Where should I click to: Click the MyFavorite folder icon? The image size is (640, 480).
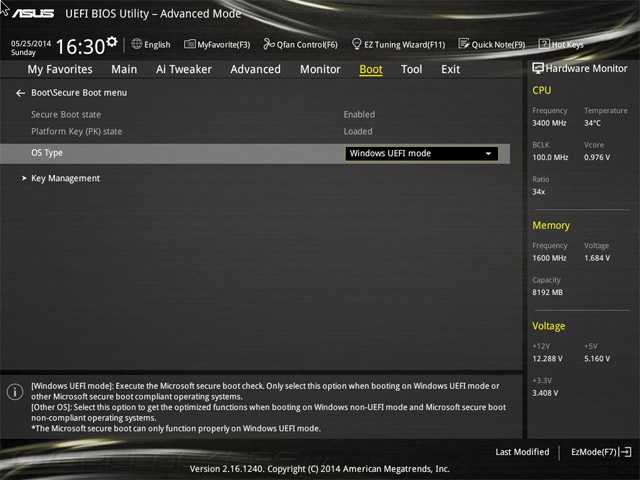[189, 44]
